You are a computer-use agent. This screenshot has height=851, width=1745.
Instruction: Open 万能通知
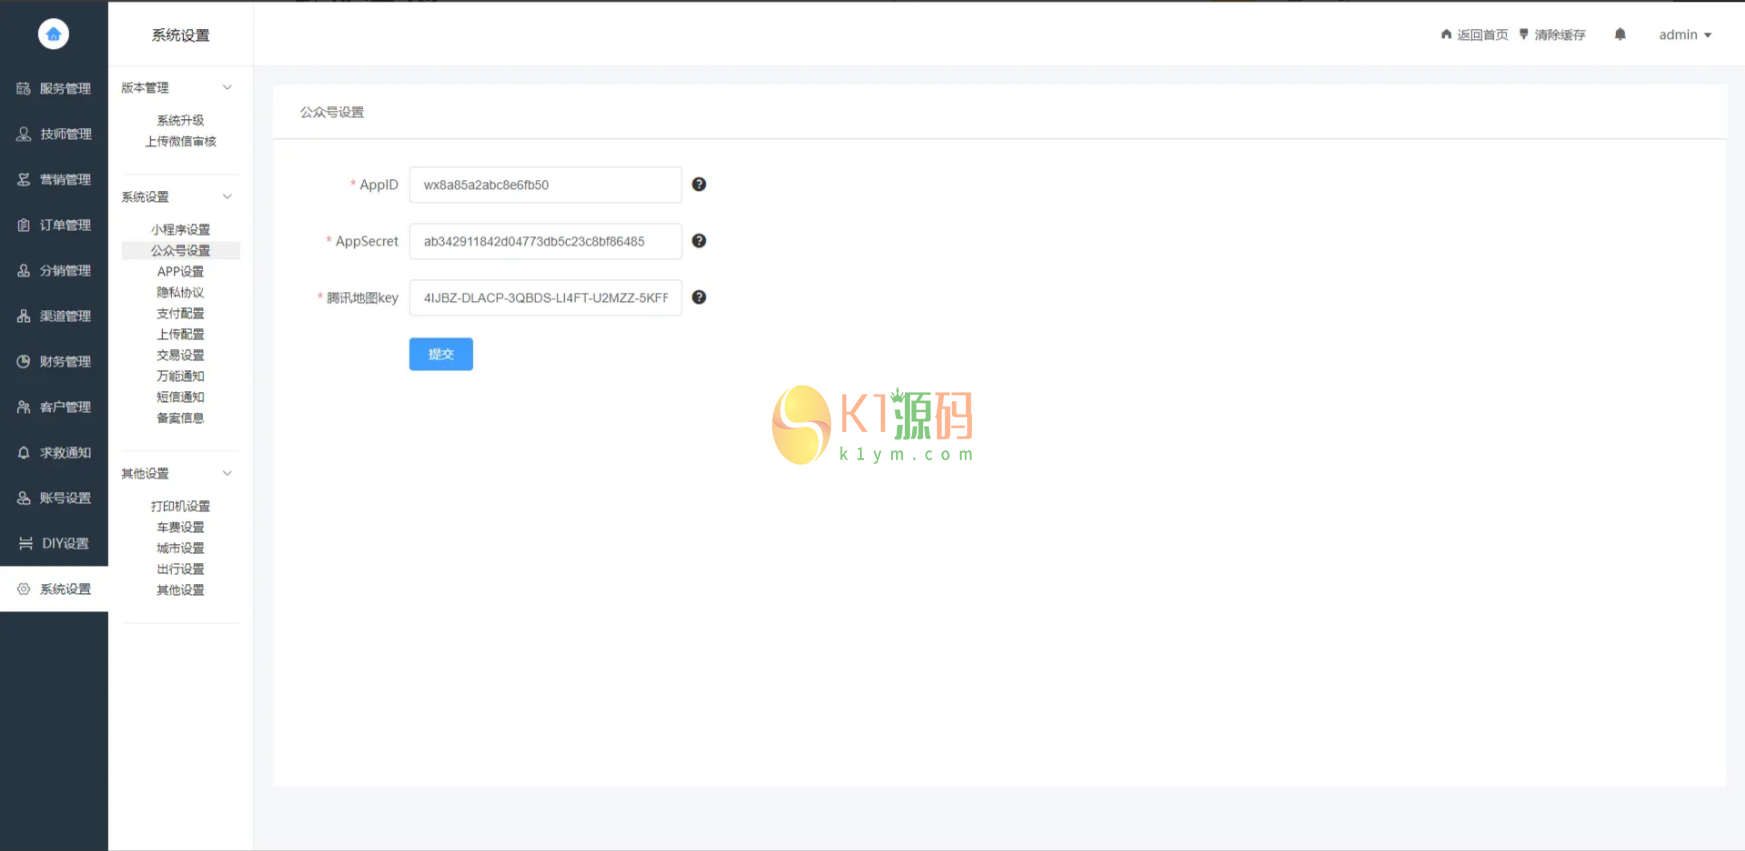coord(180,376)
